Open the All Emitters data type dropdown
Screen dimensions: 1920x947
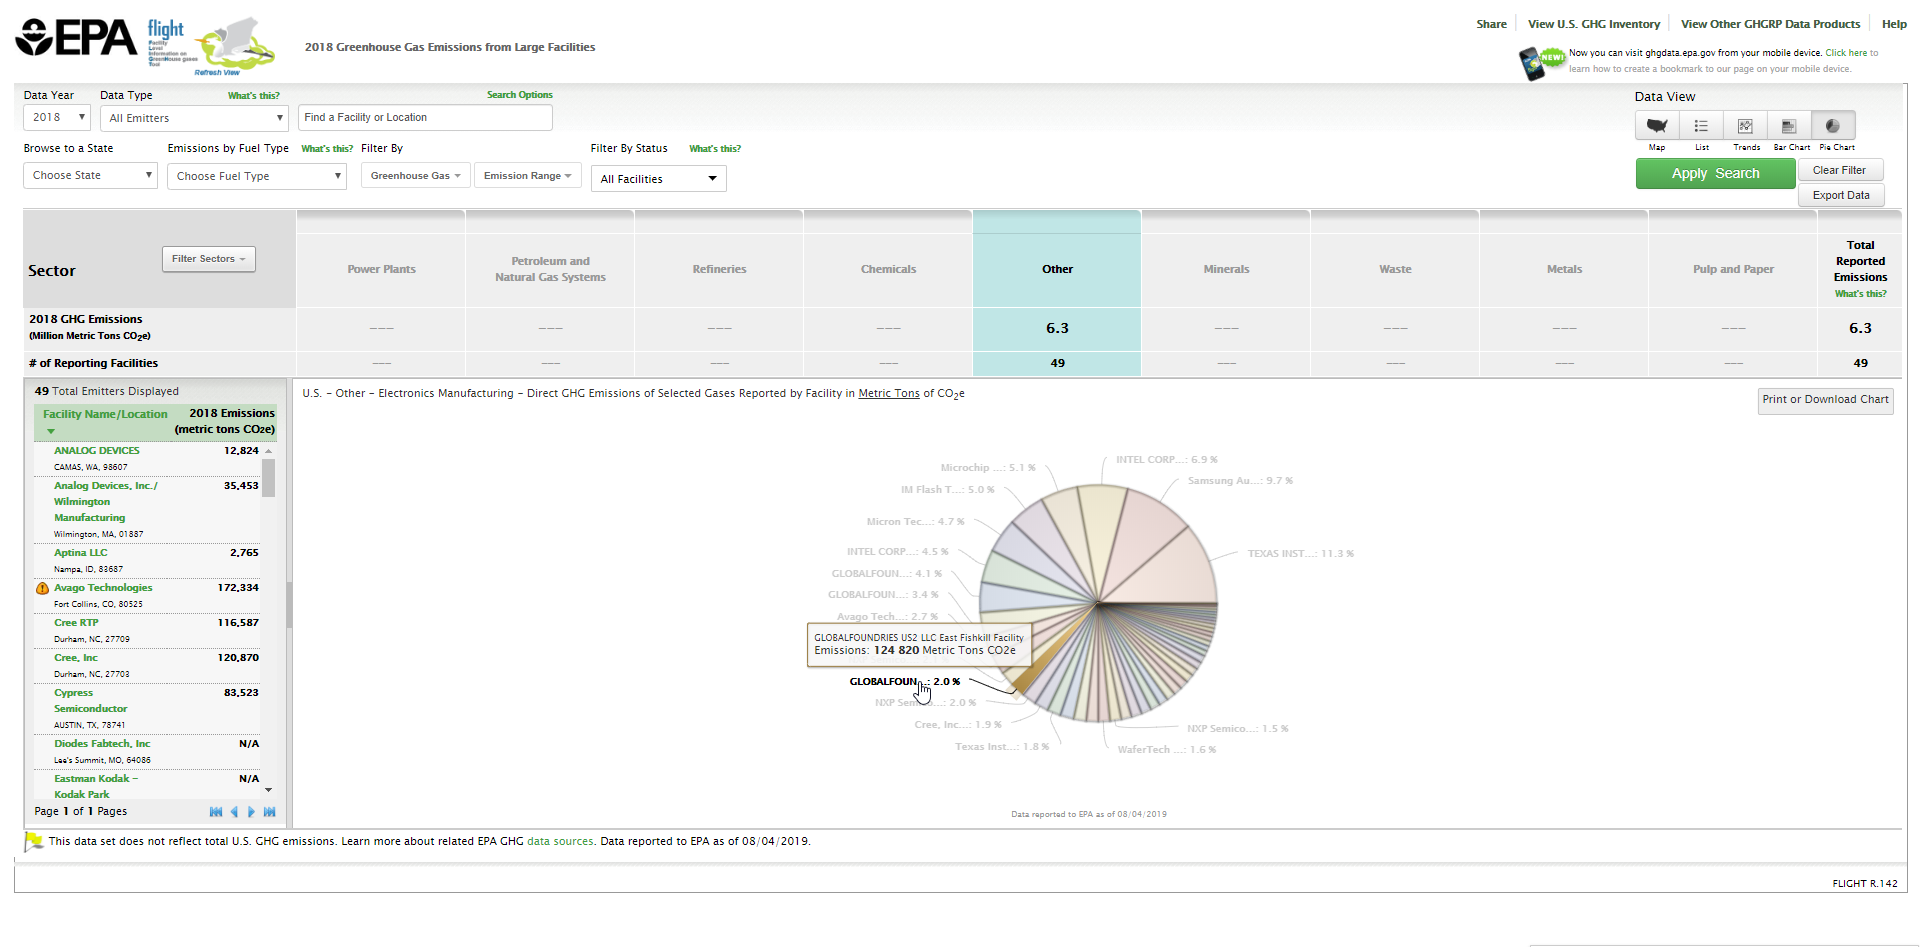195,118
